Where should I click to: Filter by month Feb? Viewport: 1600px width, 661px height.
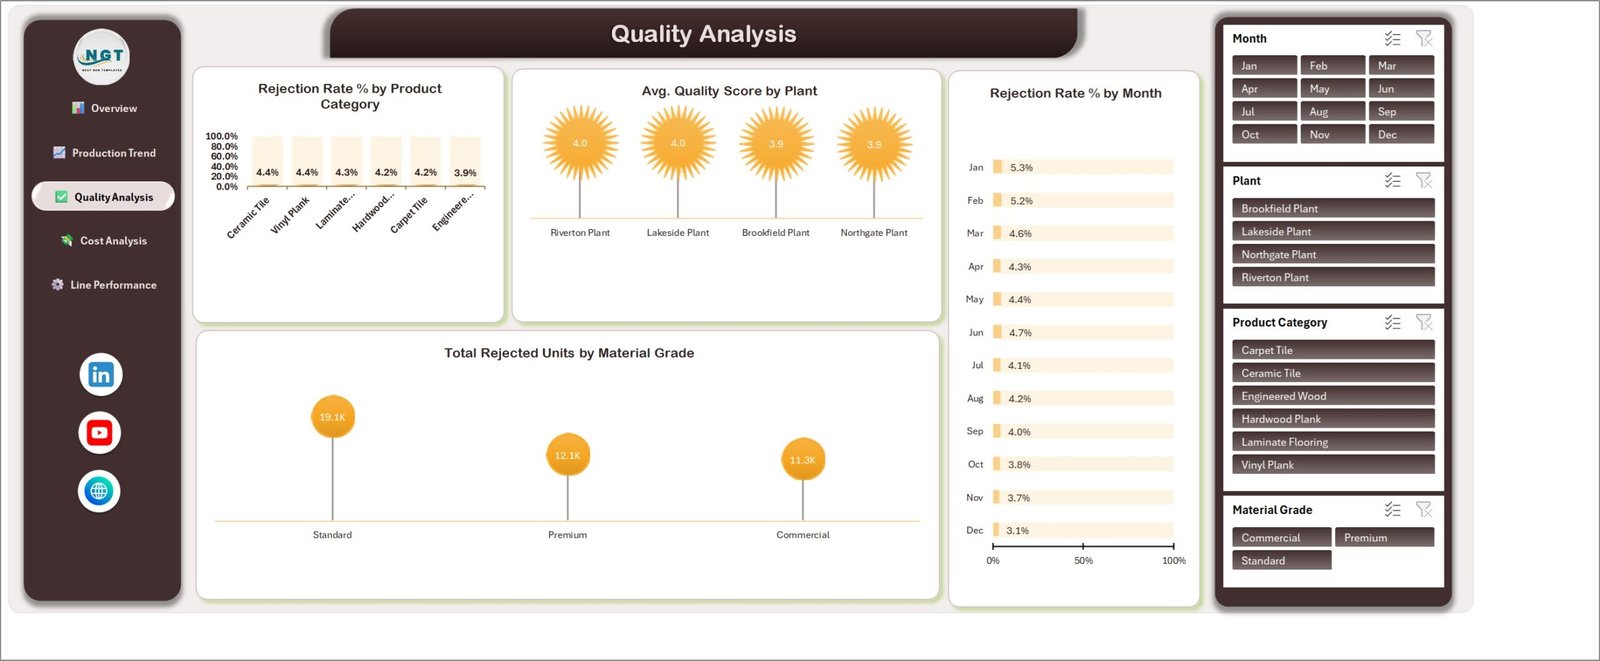point(1333,66)
